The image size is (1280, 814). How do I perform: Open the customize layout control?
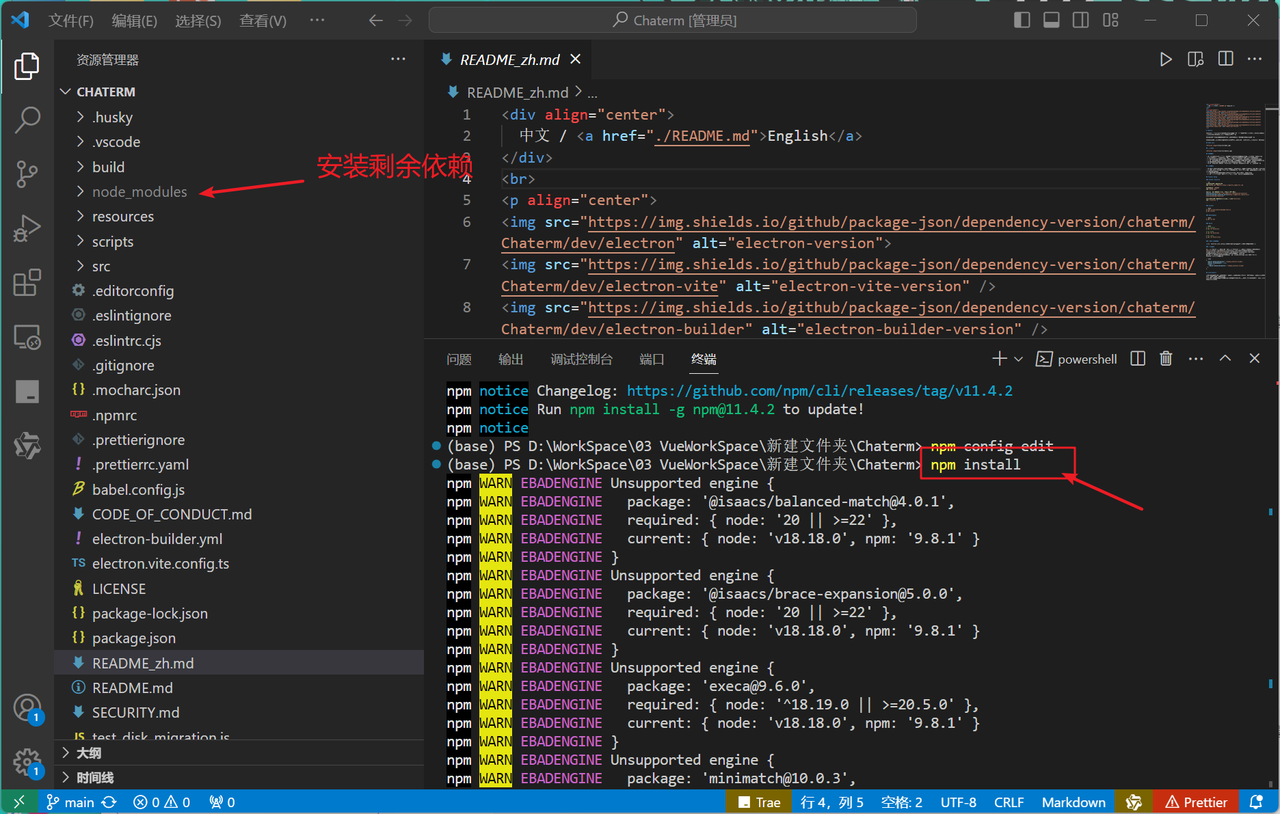point(1111,21)
